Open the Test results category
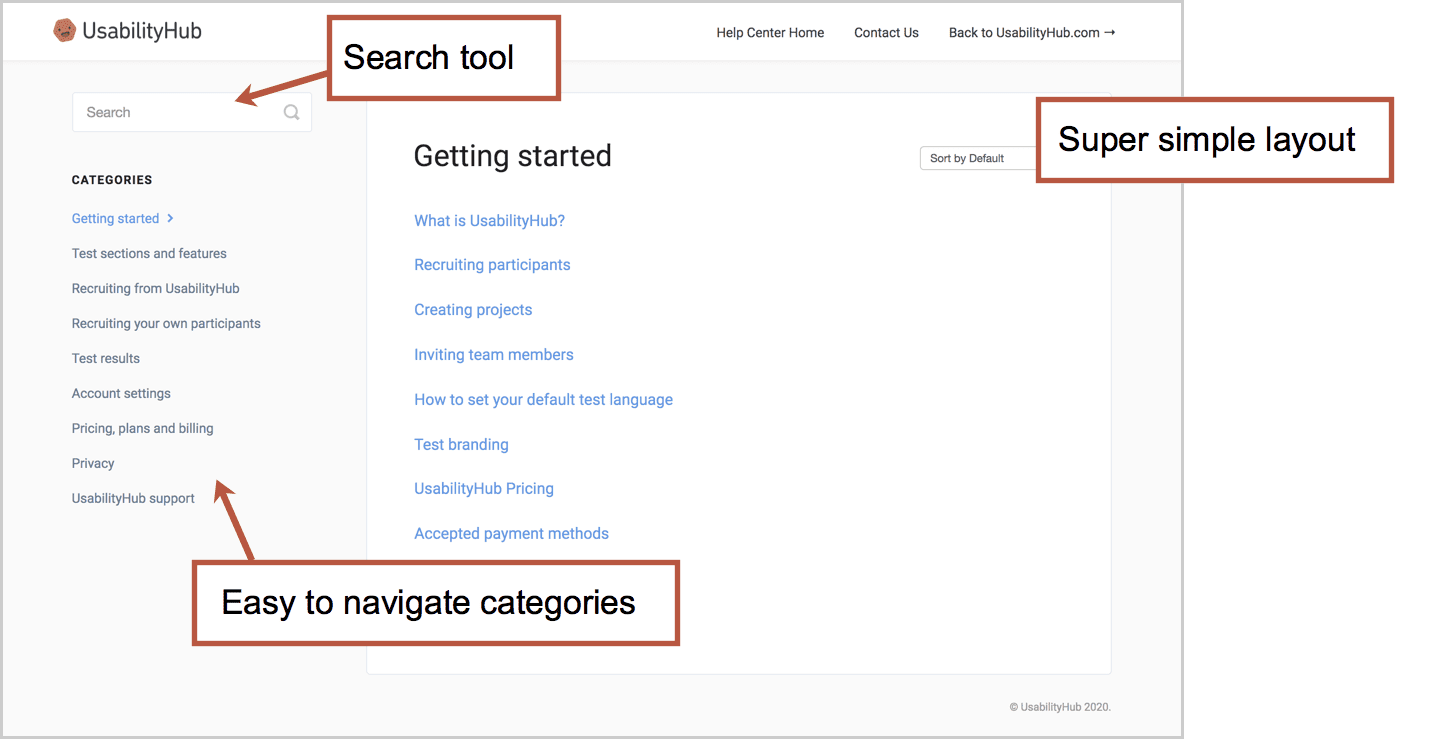The width and height of the screenshot is (1440, 739). [106, 358]
